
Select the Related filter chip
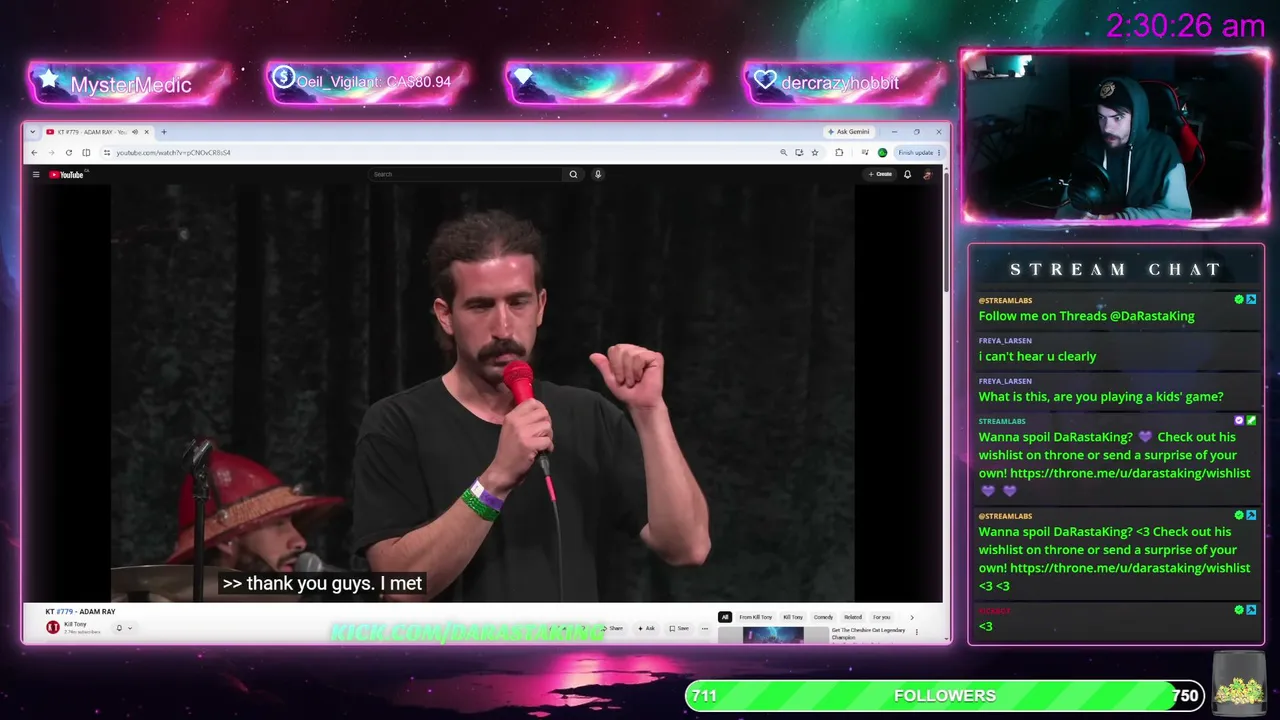pos(853,617)
